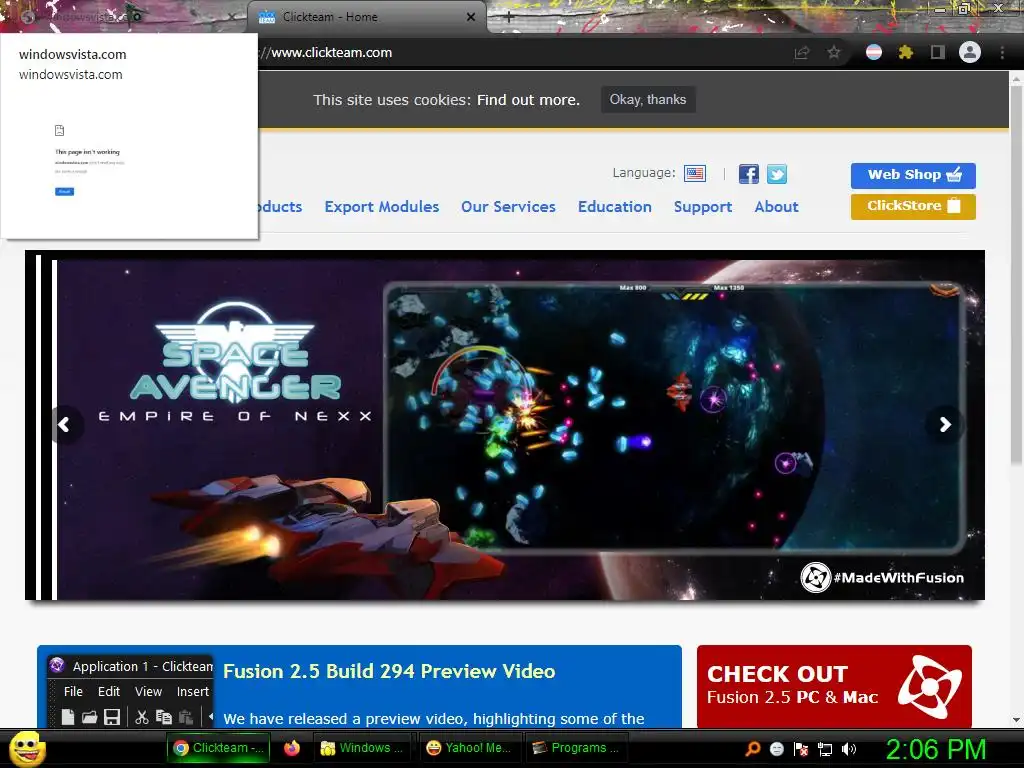Open the Extensions puzzle piece menu
This screenshot has width=1024, height=768.
pos(906,53)
